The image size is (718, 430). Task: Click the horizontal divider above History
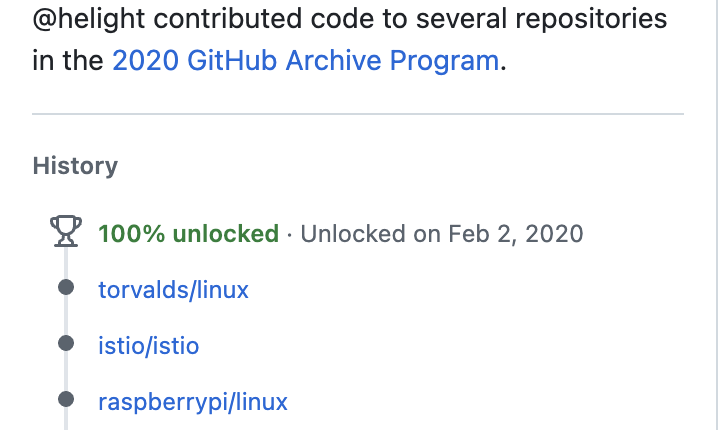(358, 115)
